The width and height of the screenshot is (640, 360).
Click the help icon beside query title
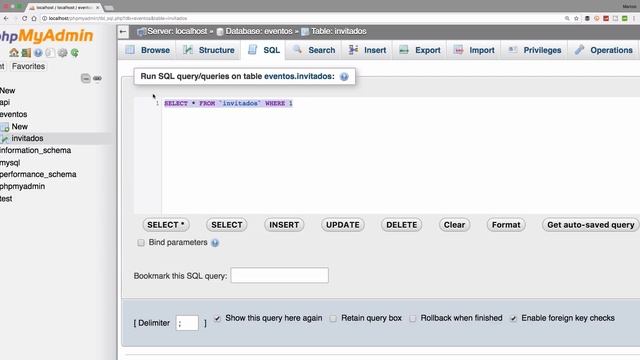344,77
